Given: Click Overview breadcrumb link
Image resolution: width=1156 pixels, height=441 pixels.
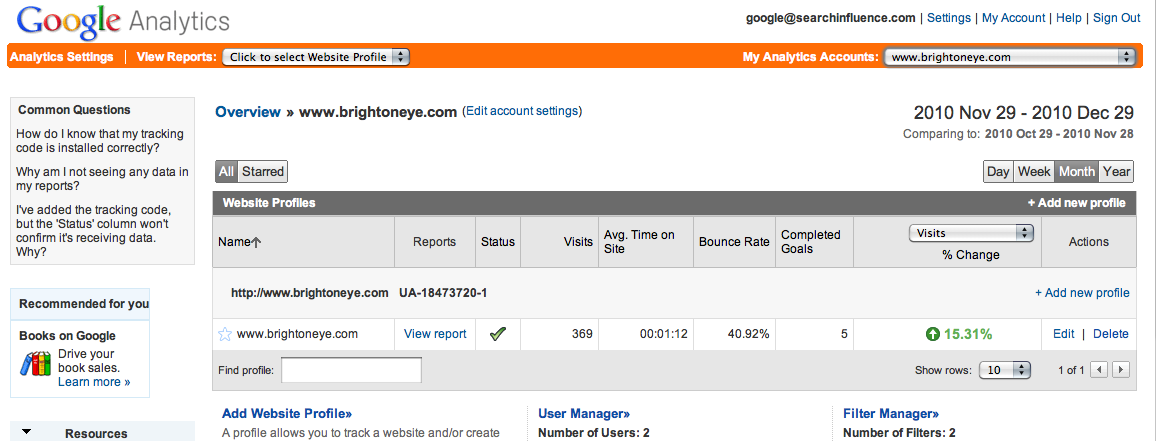Looking at the screenshot, I should point(248,112).
